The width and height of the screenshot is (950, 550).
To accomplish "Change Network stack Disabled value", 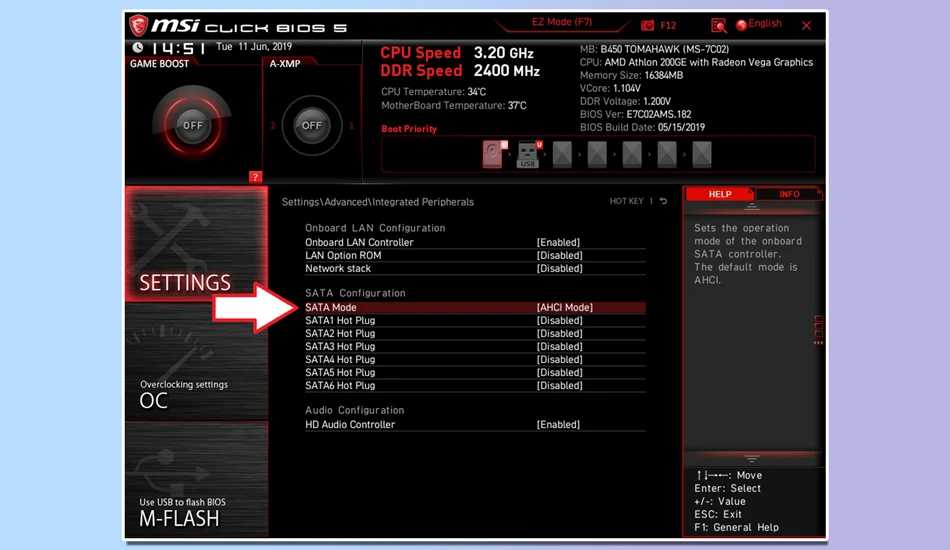I will (x=559, y=268).
